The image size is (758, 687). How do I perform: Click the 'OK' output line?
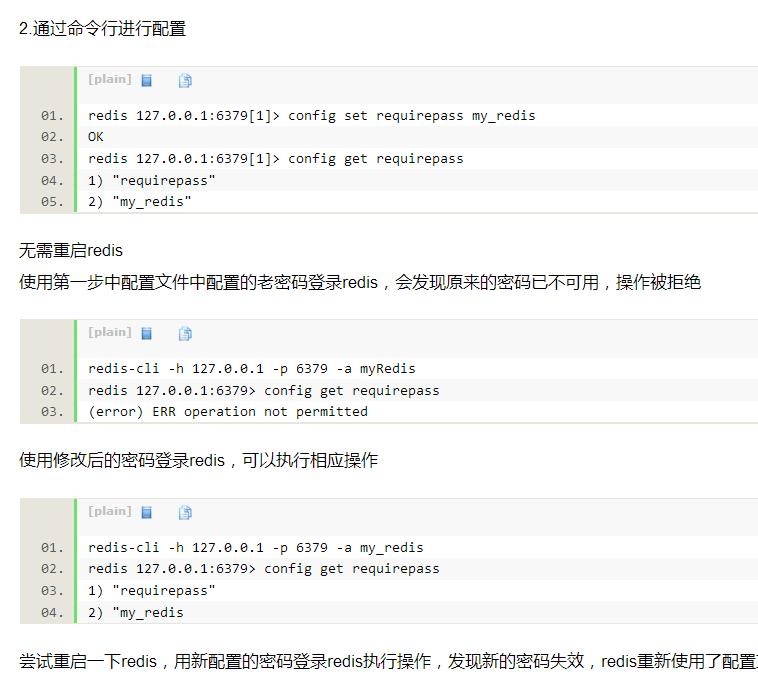pyautogui.click(x=96, y=137)
